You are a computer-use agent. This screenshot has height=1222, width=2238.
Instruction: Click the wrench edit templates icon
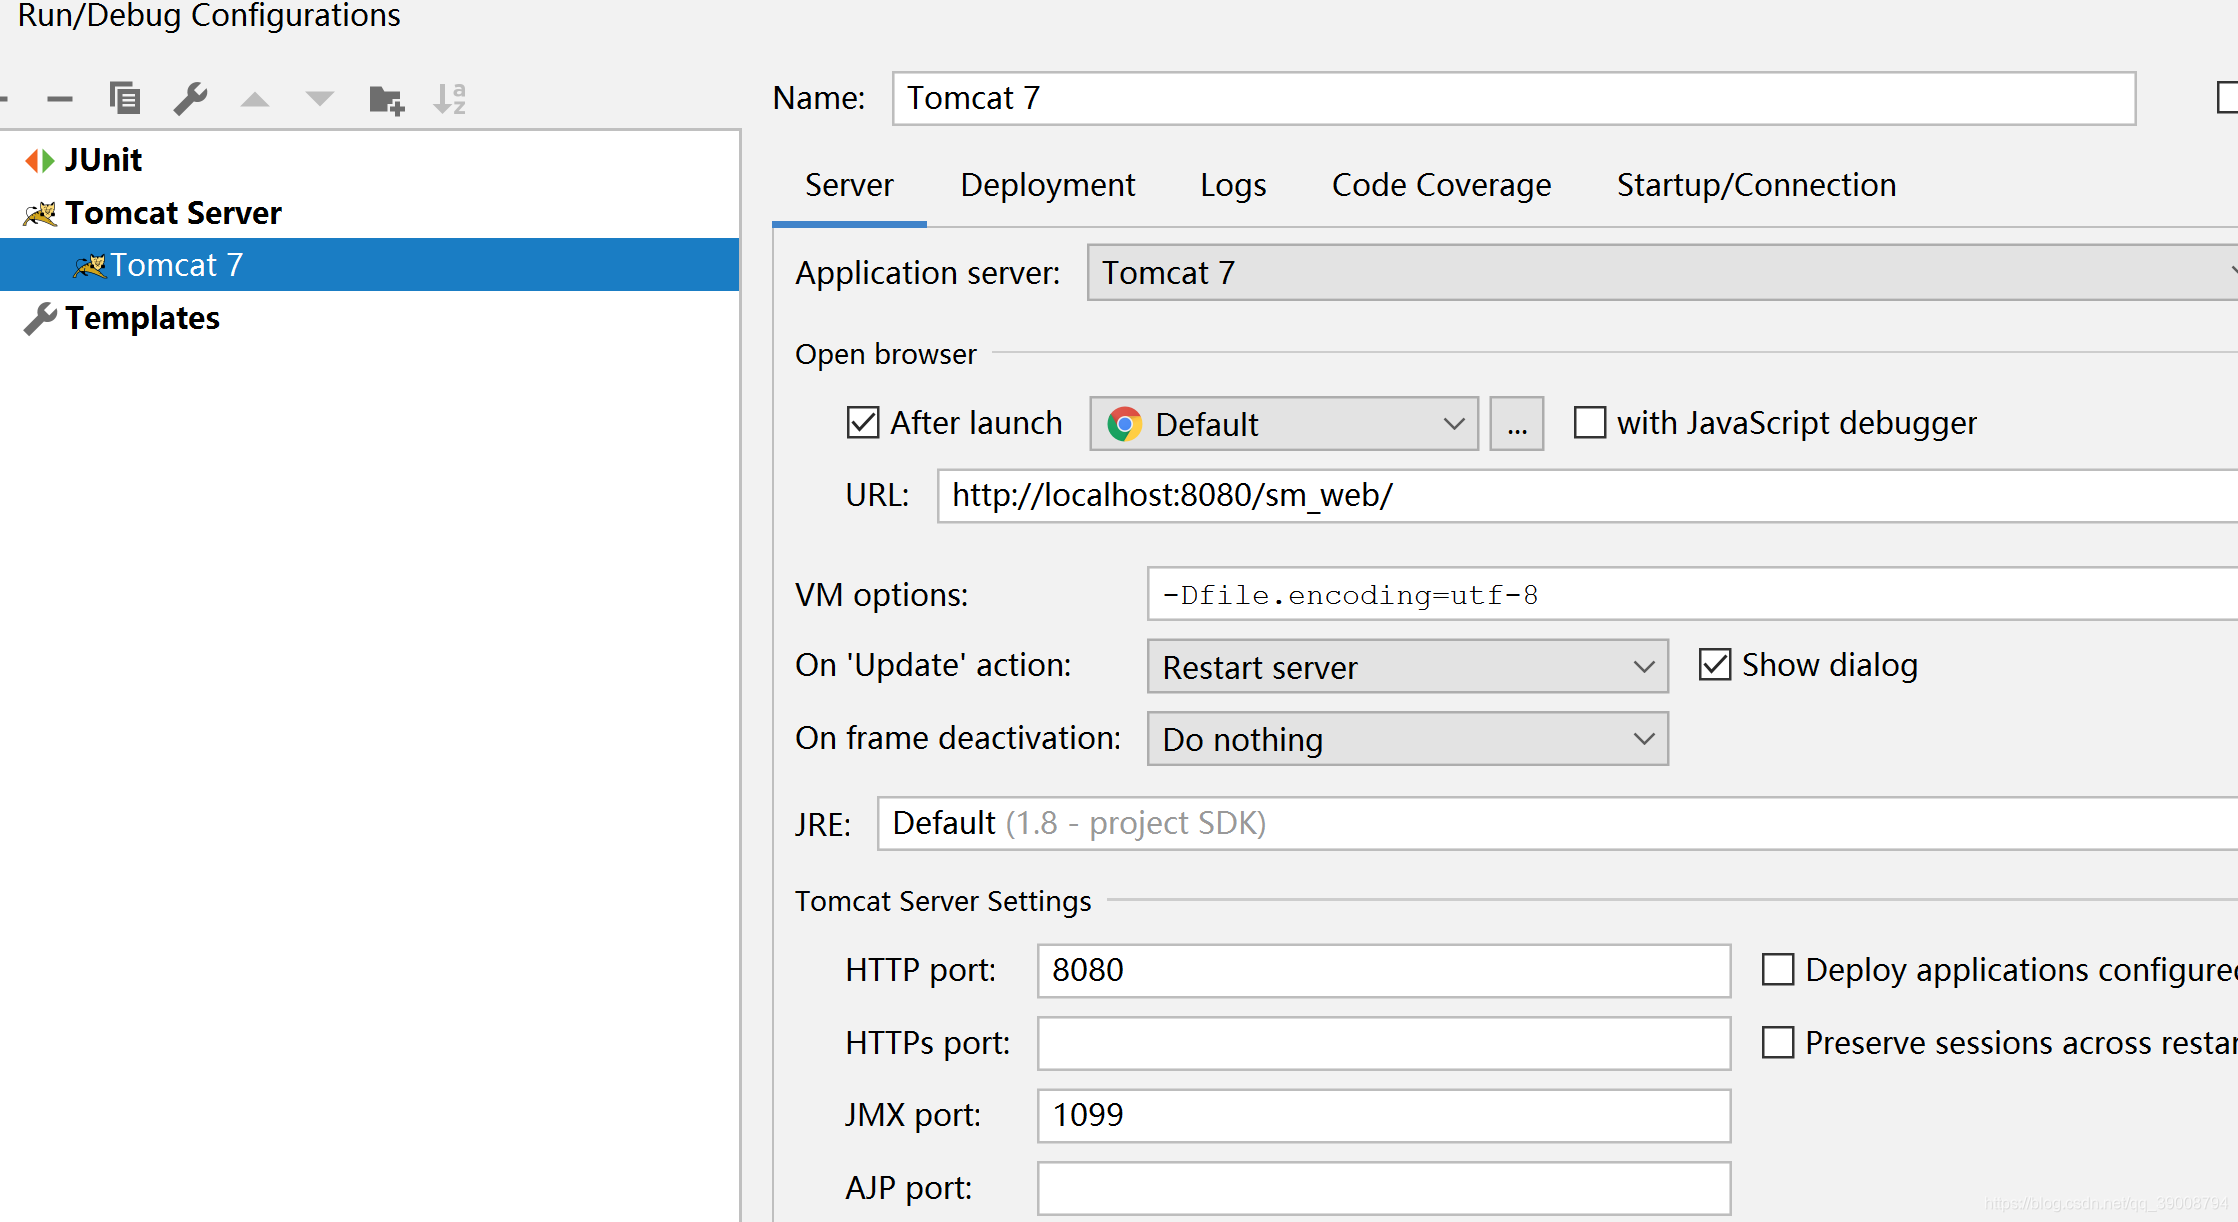(x=190, y=98)
